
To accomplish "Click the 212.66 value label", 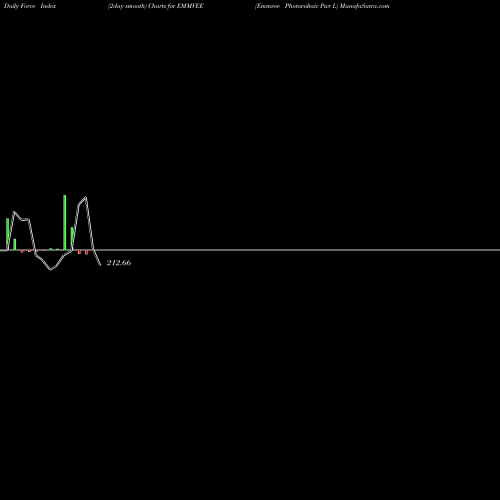I will click(x=119, y=263).
